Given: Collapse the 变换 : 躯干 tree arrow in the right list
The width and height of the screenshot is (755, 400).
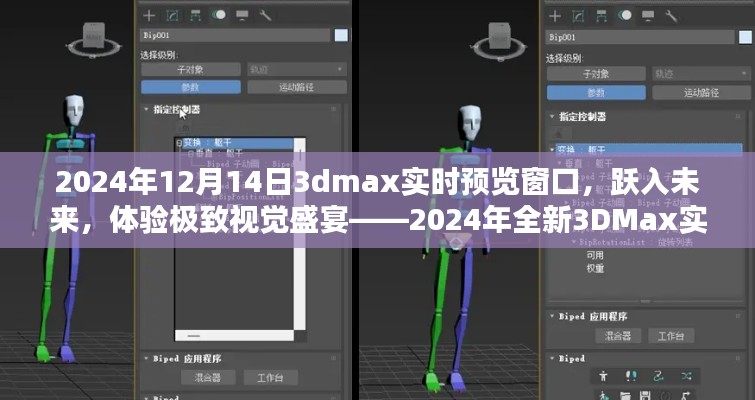Looking at the screenshot, I should coord(553,150).
